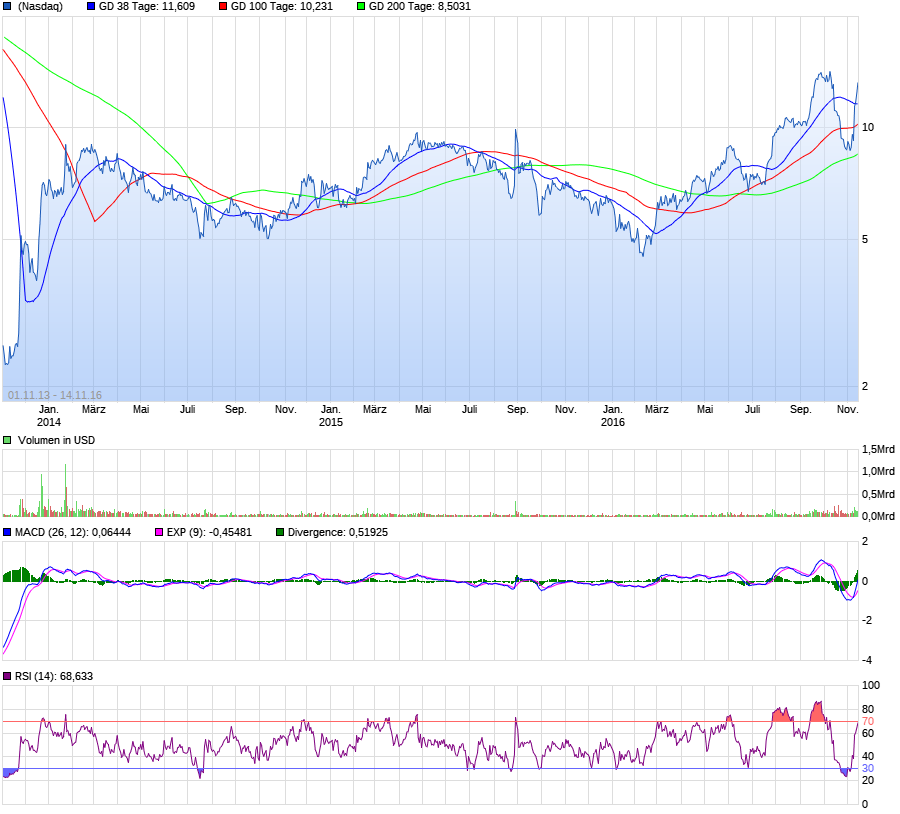
Task: Click the 1,0Mrd volume axis label
Action: click(x=878, y=471)
